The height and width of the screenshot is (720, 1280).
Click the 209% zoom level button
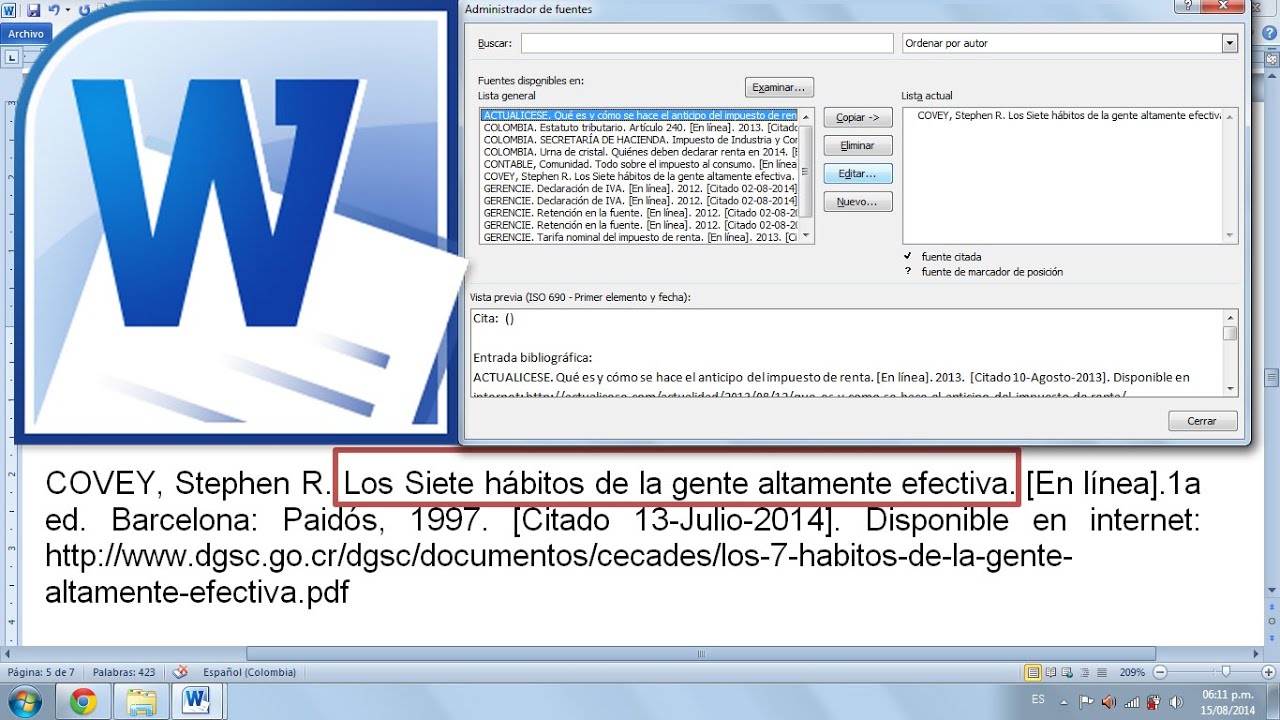coord(1132,673)
